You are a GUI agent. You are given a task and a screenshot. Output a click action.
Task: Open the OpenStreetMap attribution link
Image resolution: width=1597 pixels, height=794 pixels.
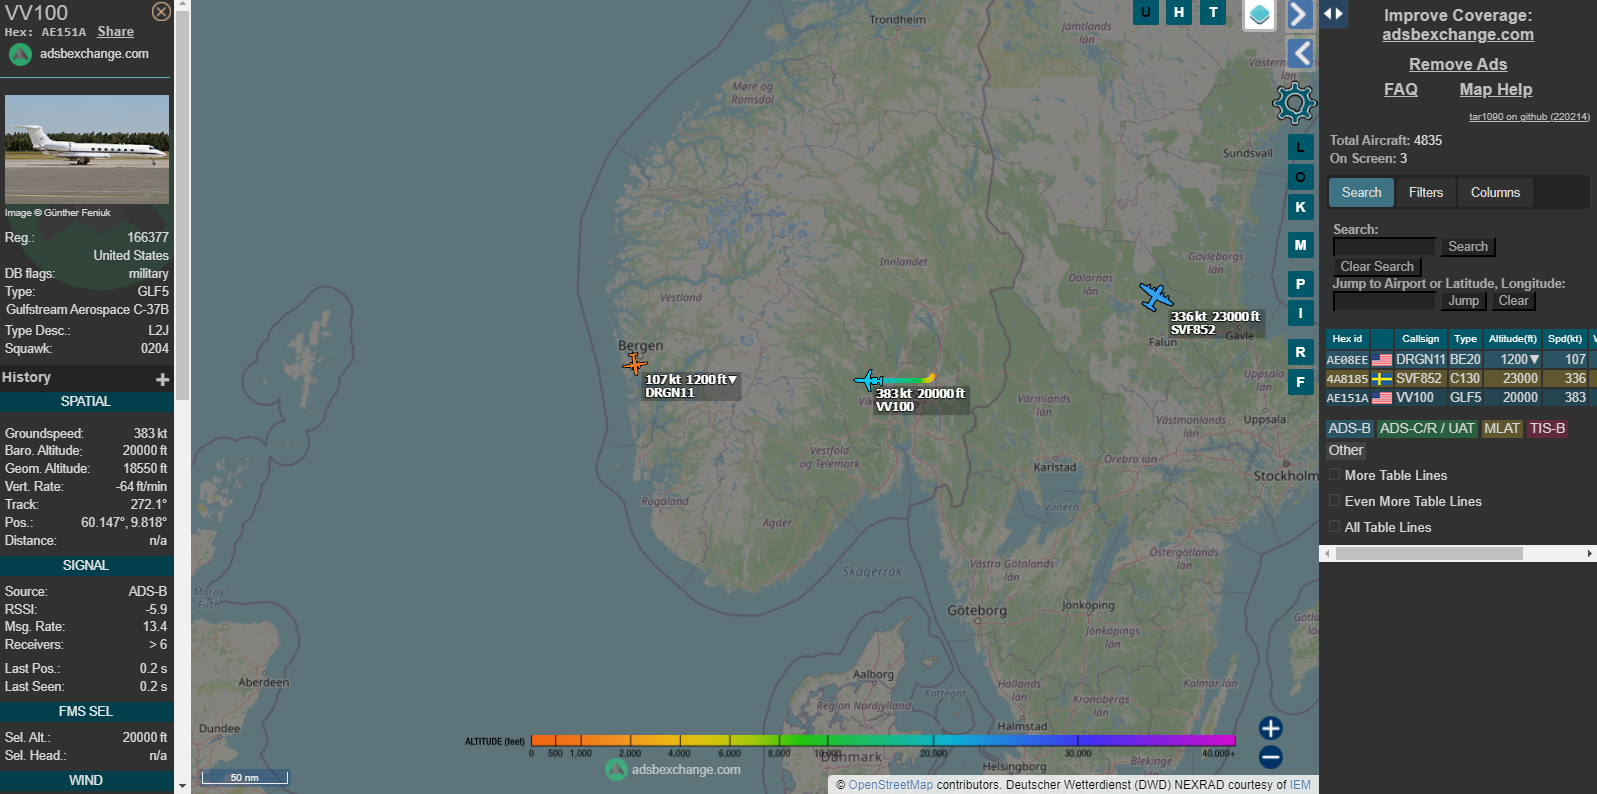pos(890,785)
